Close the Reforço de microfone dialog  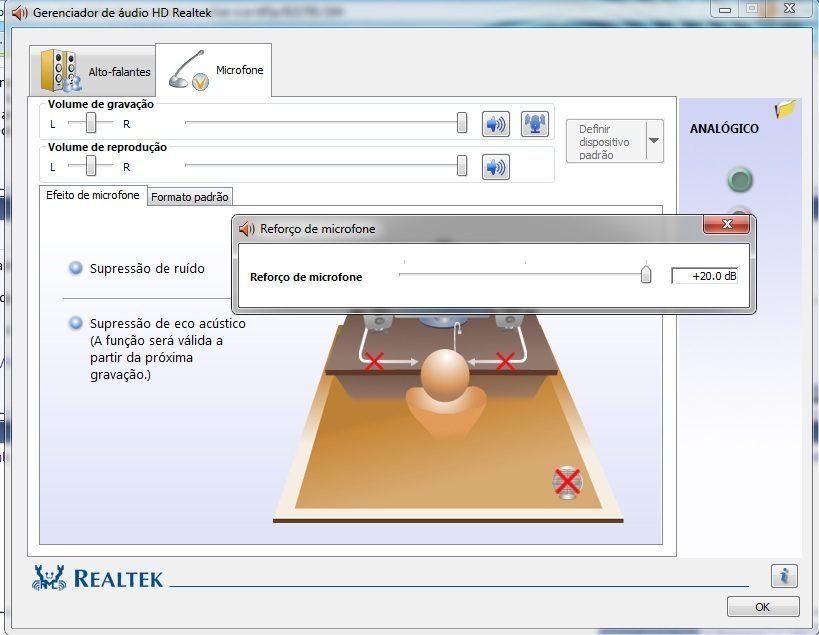tap(726, 227)
